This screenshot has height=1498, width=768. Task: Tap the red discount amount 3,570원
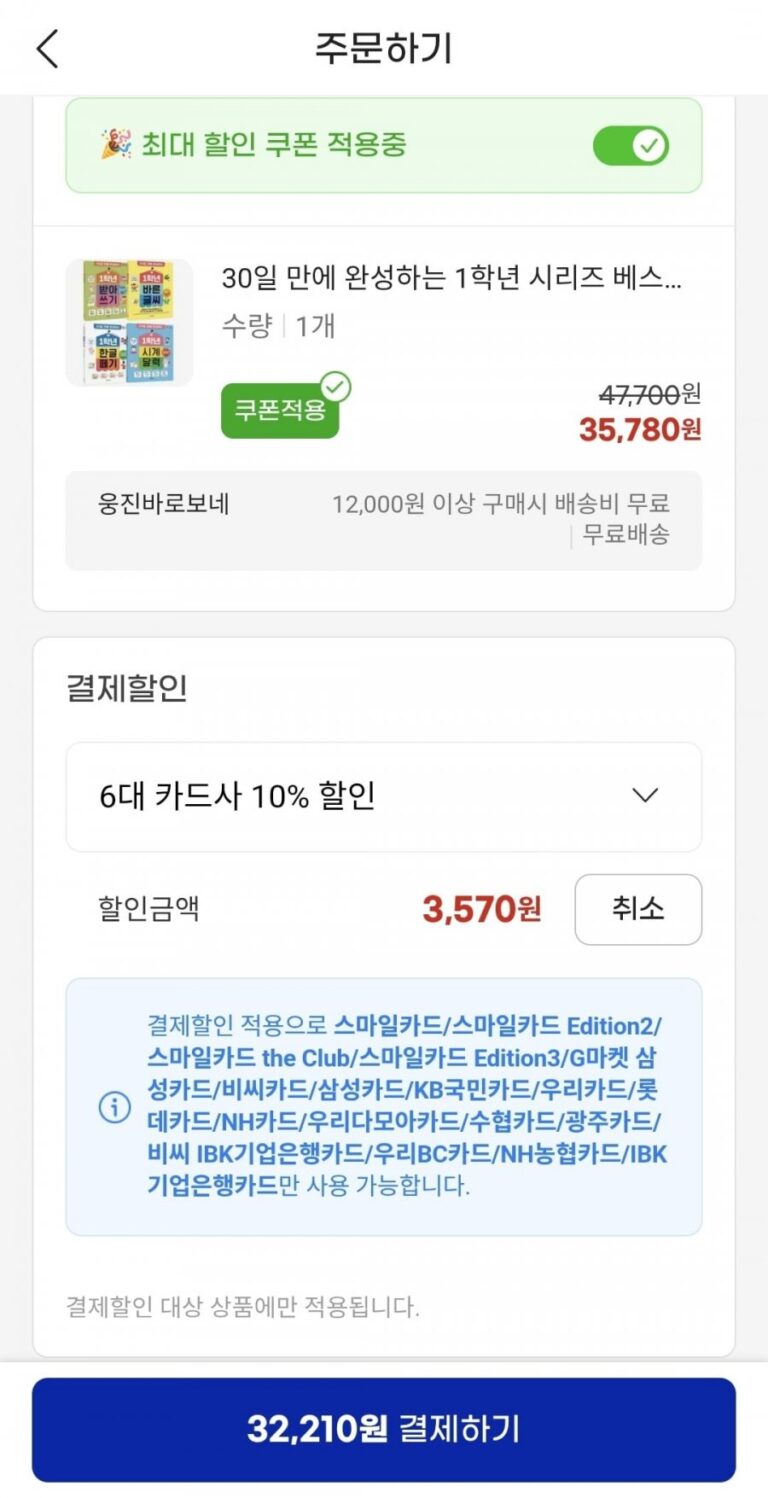click(x=481, y=909)
